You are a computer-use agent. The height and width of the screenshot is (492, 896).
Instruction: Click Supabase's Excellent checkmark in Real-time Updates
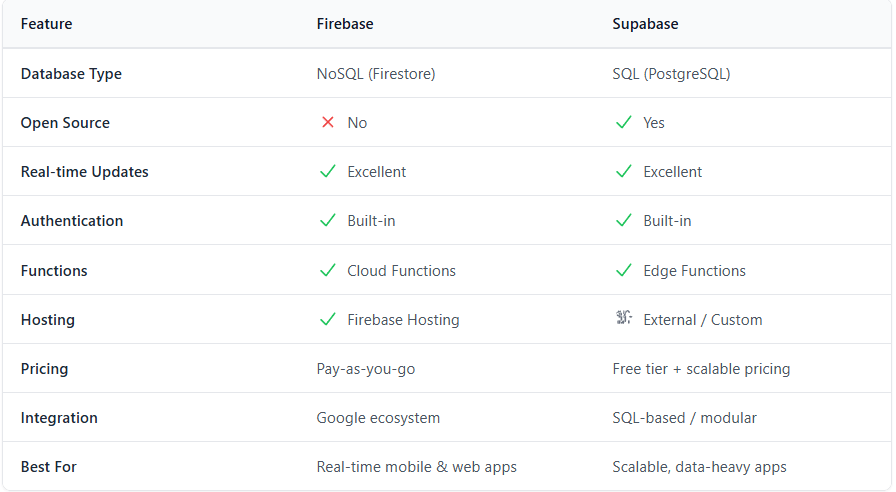(623, 171)
